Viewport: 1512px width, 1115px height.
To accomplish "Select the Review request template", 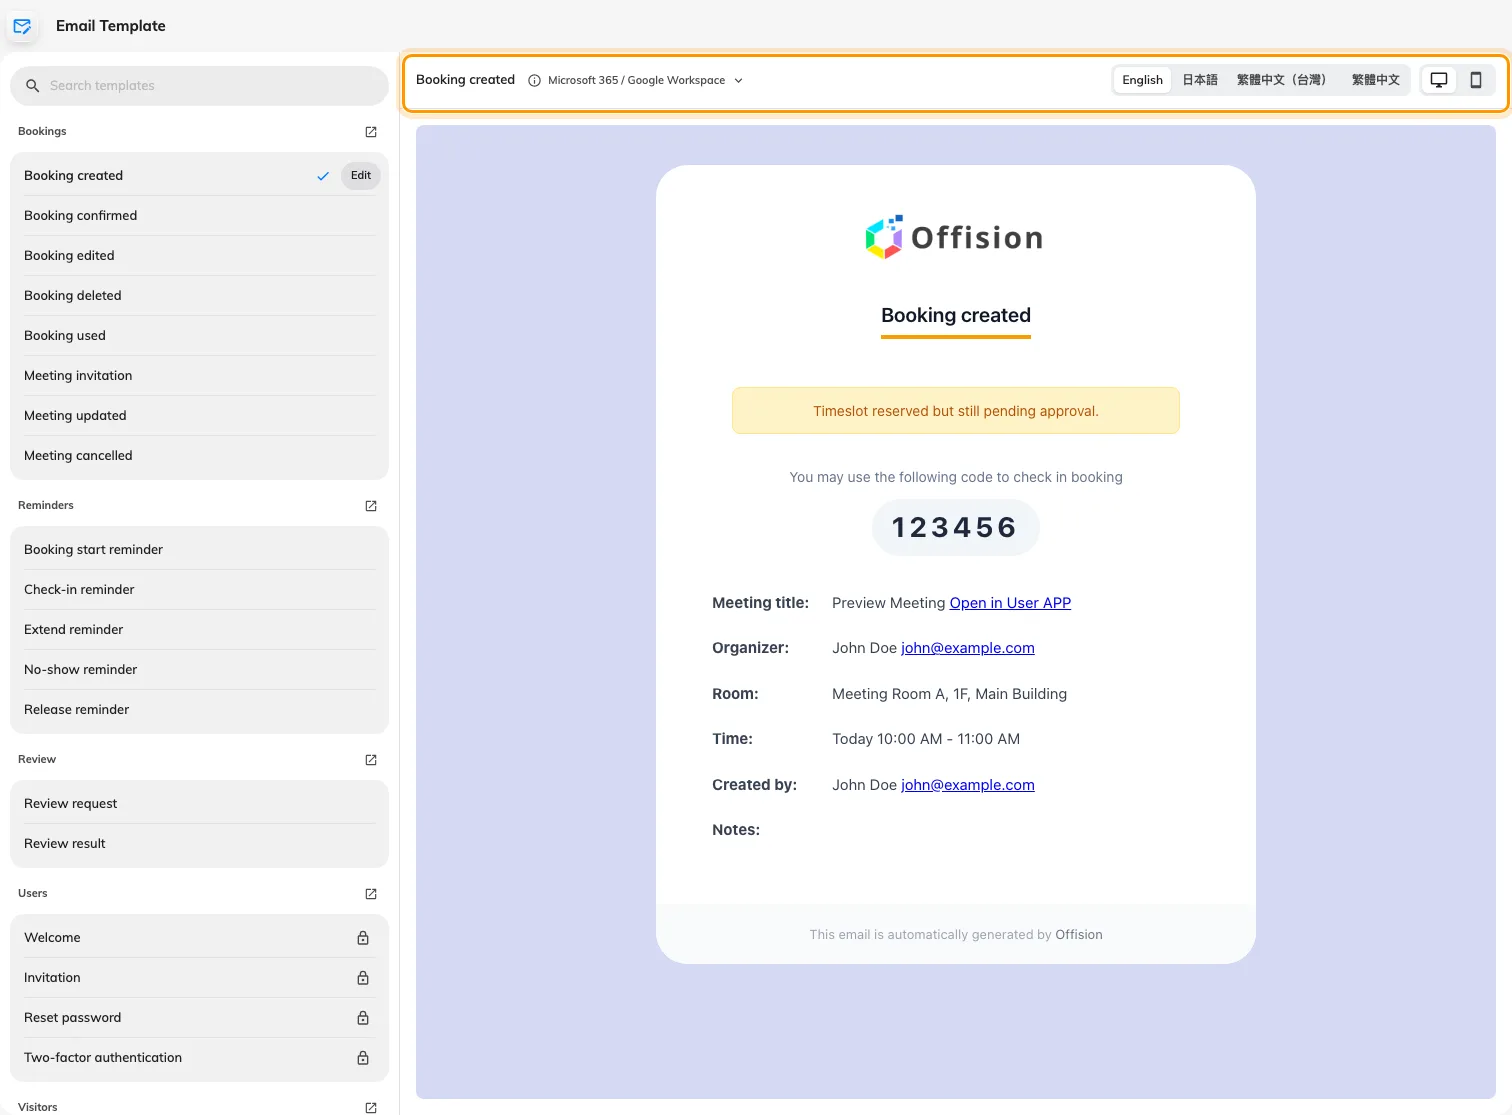I will (199, 804).
